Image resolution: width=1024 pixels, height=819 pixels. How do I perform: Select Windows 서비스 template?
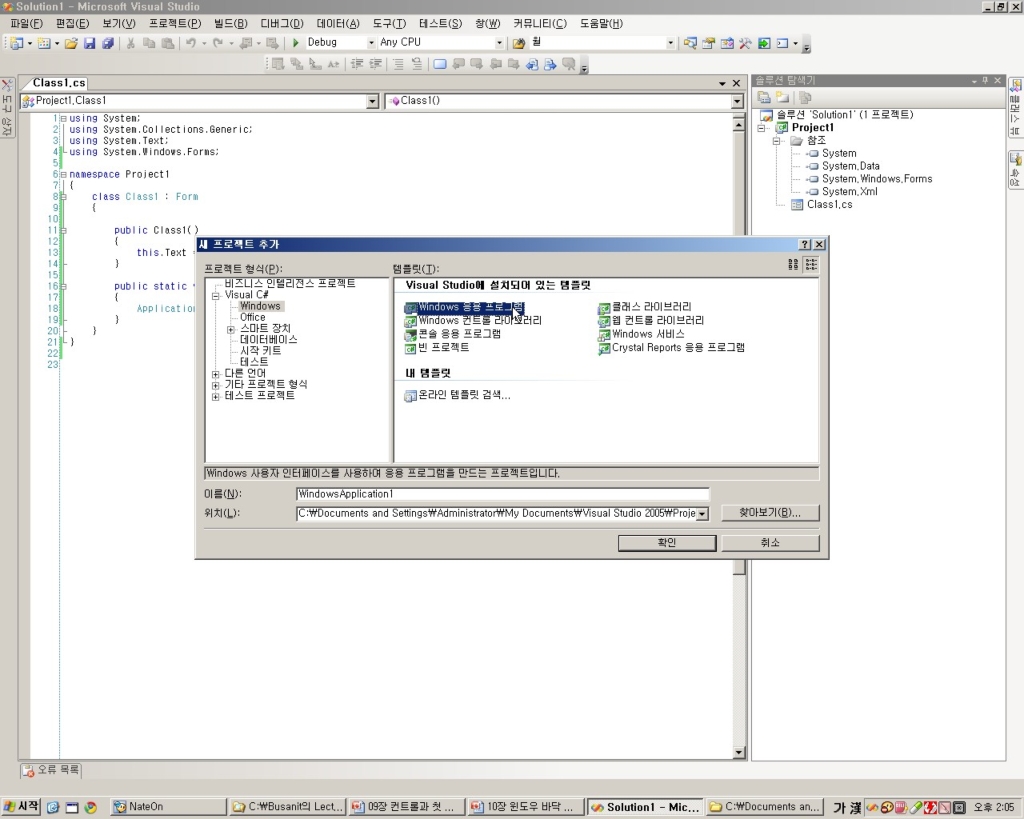[x=641, y=334]
